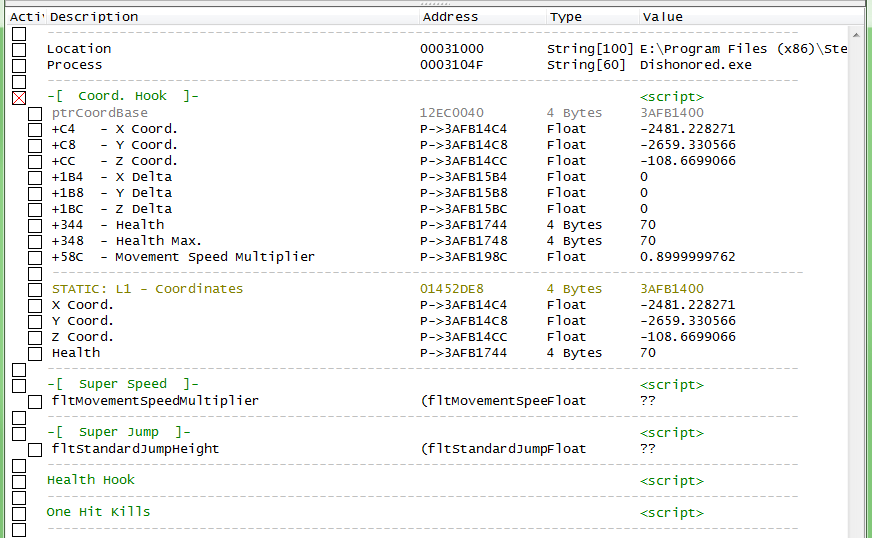Click address 00031000

click(x=452, y=49)
